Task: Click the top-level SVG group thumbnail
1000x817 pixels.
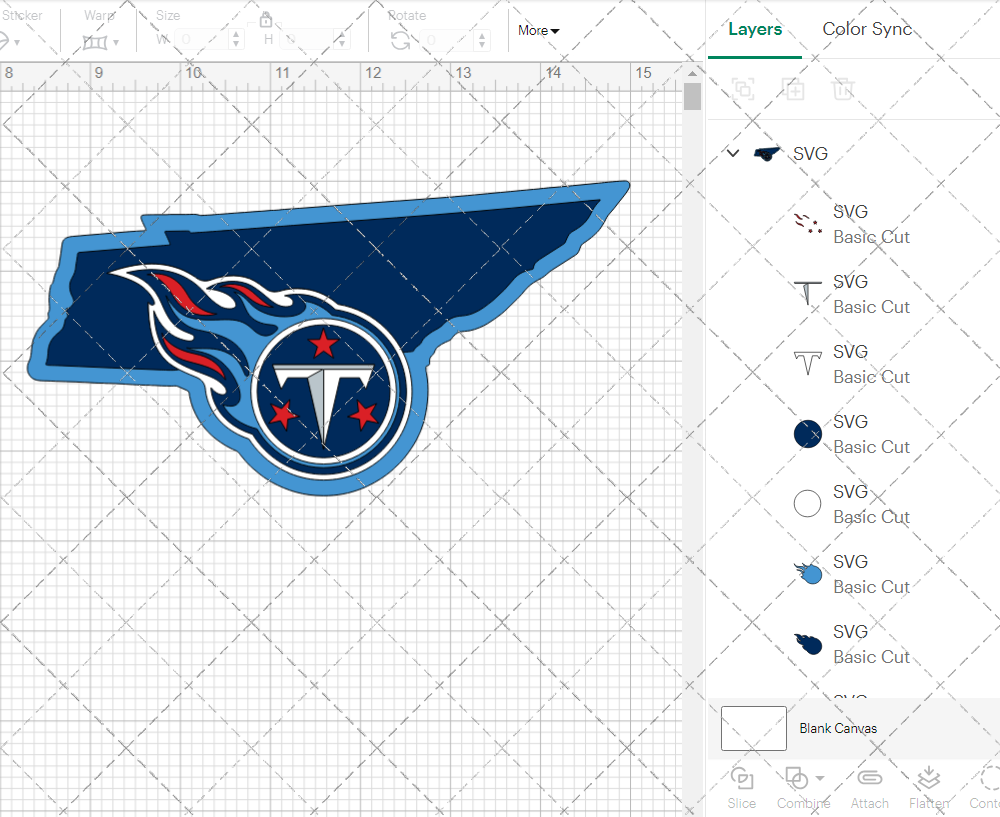Action: 766,154
